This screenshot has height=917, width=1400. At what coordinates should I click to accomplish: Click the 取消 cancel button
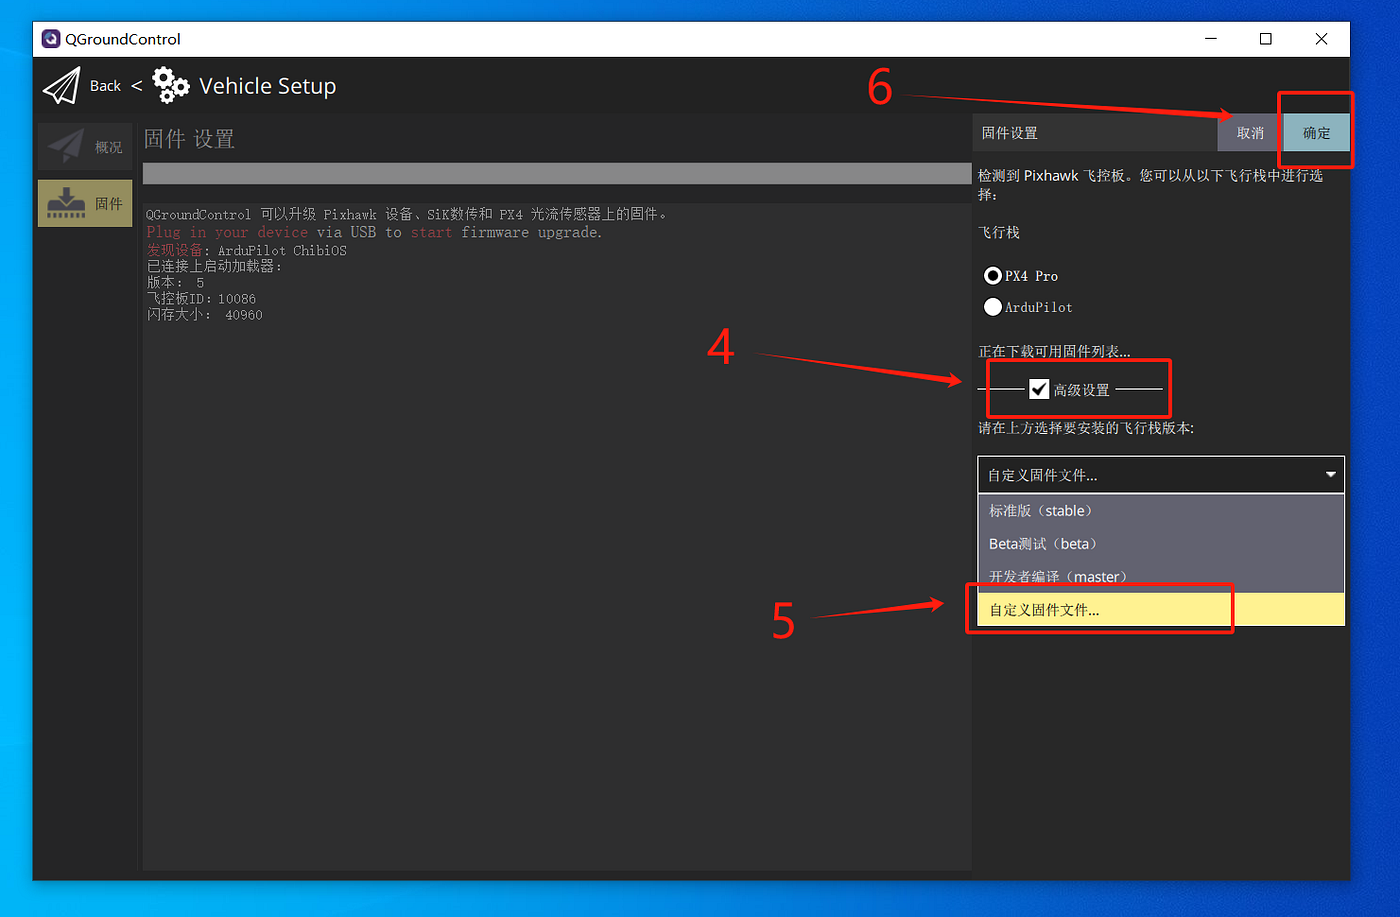(x=1250, y=133)
